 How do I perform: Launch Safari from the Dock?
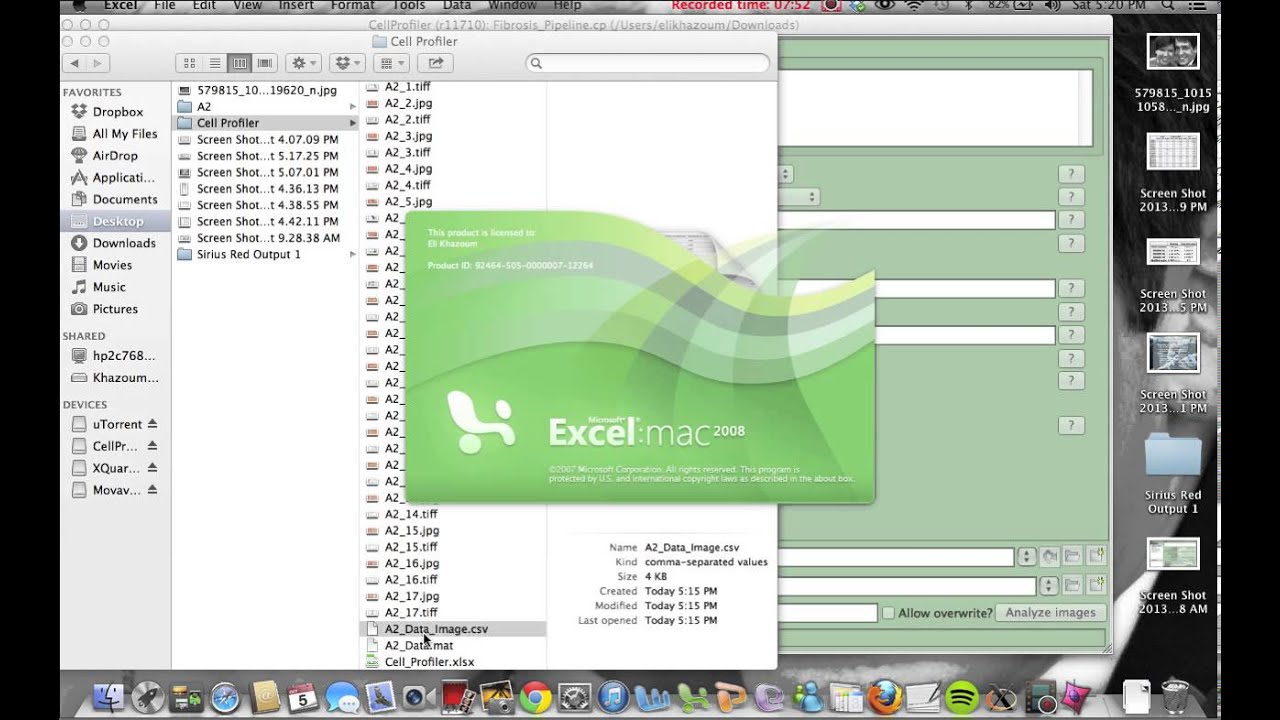click(x=226, y=697)
